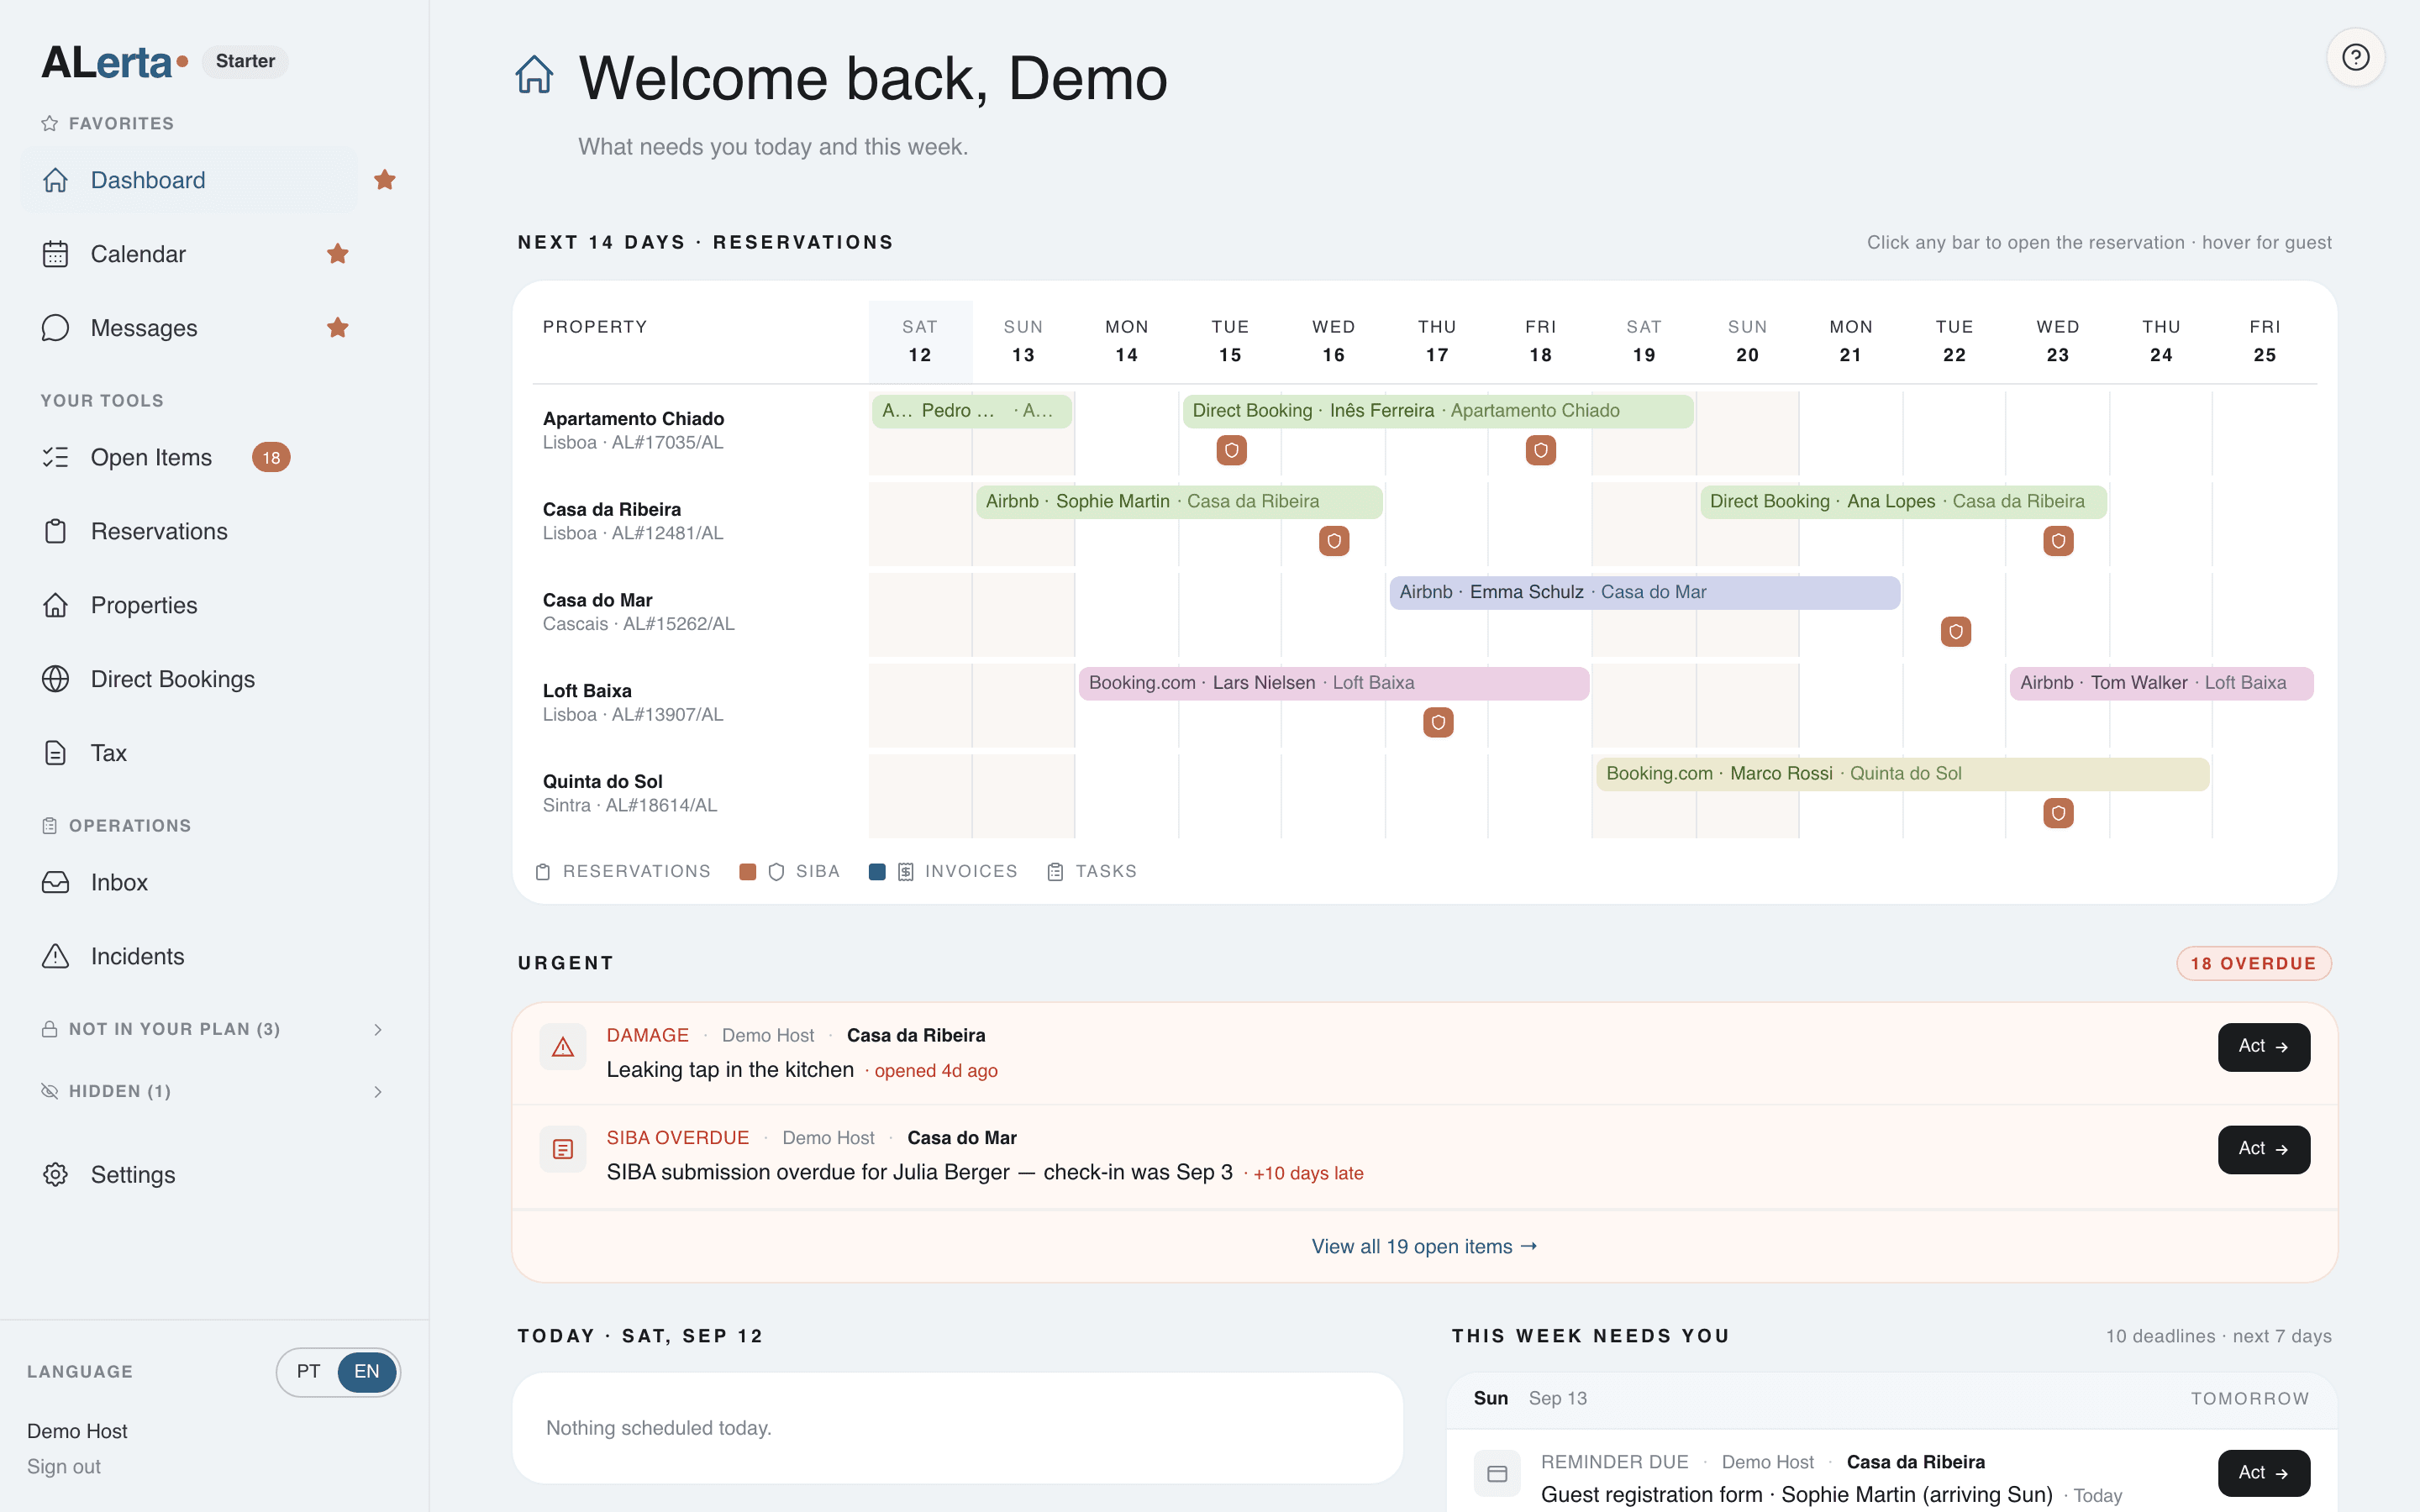
Task: Click Act on Guest registration form reminder
Action: 2264,1473
